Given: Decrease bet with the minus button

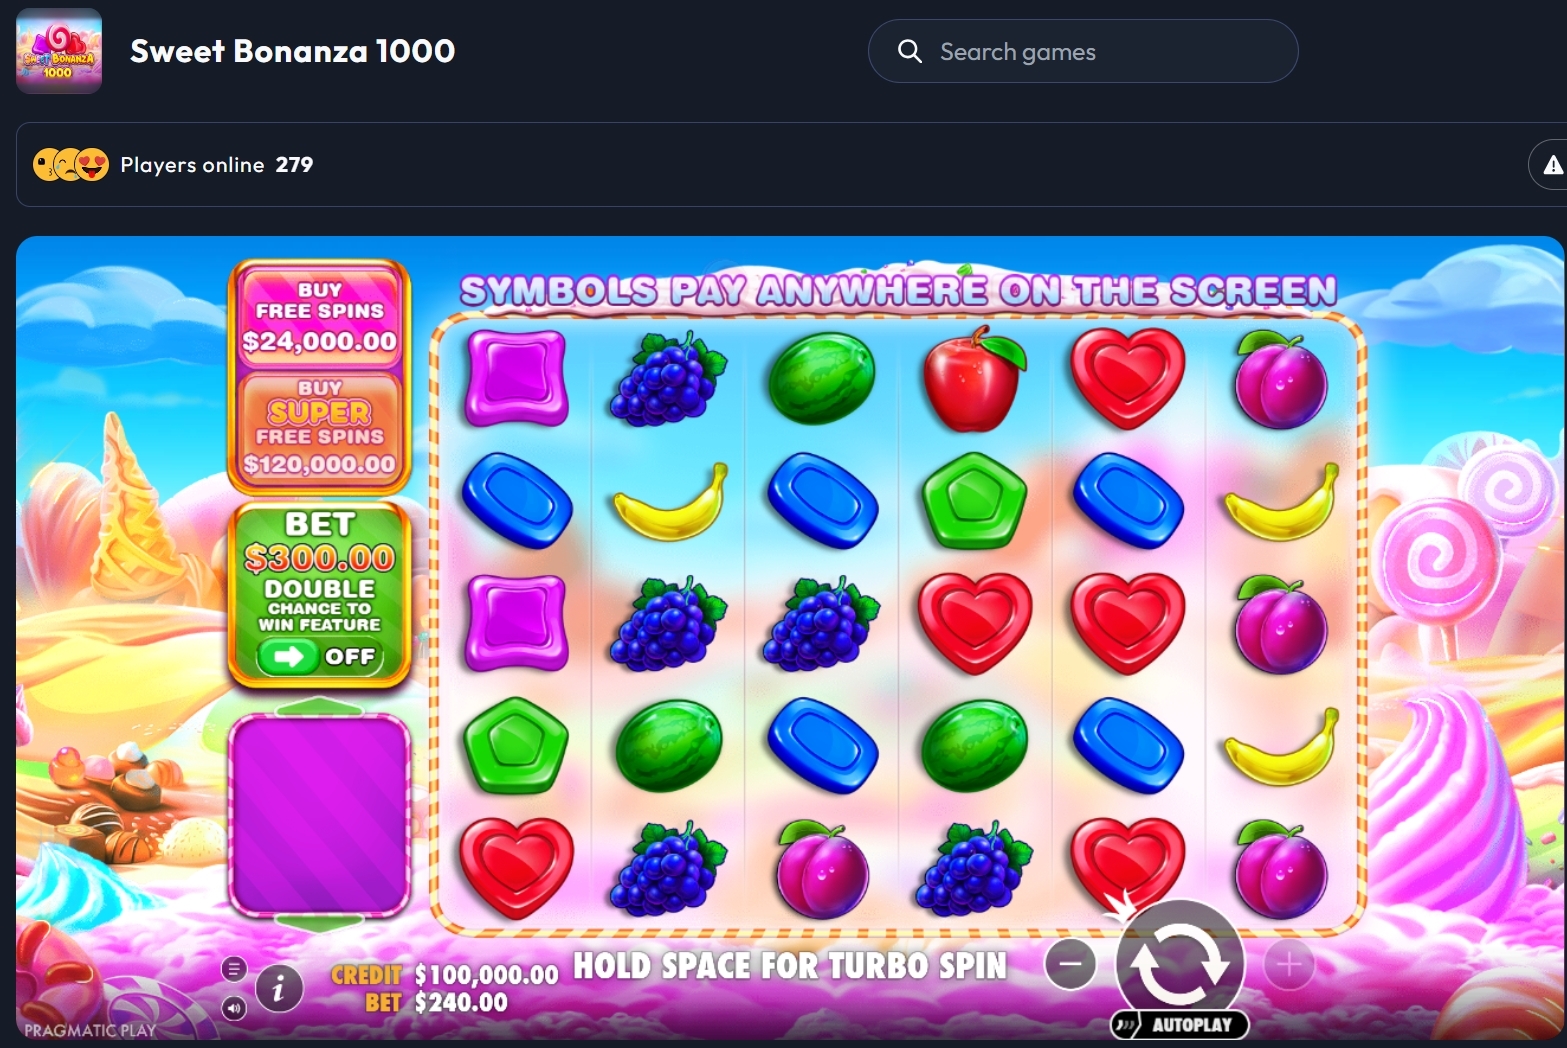Looking at the screenshot, I should click(1070, 964).
